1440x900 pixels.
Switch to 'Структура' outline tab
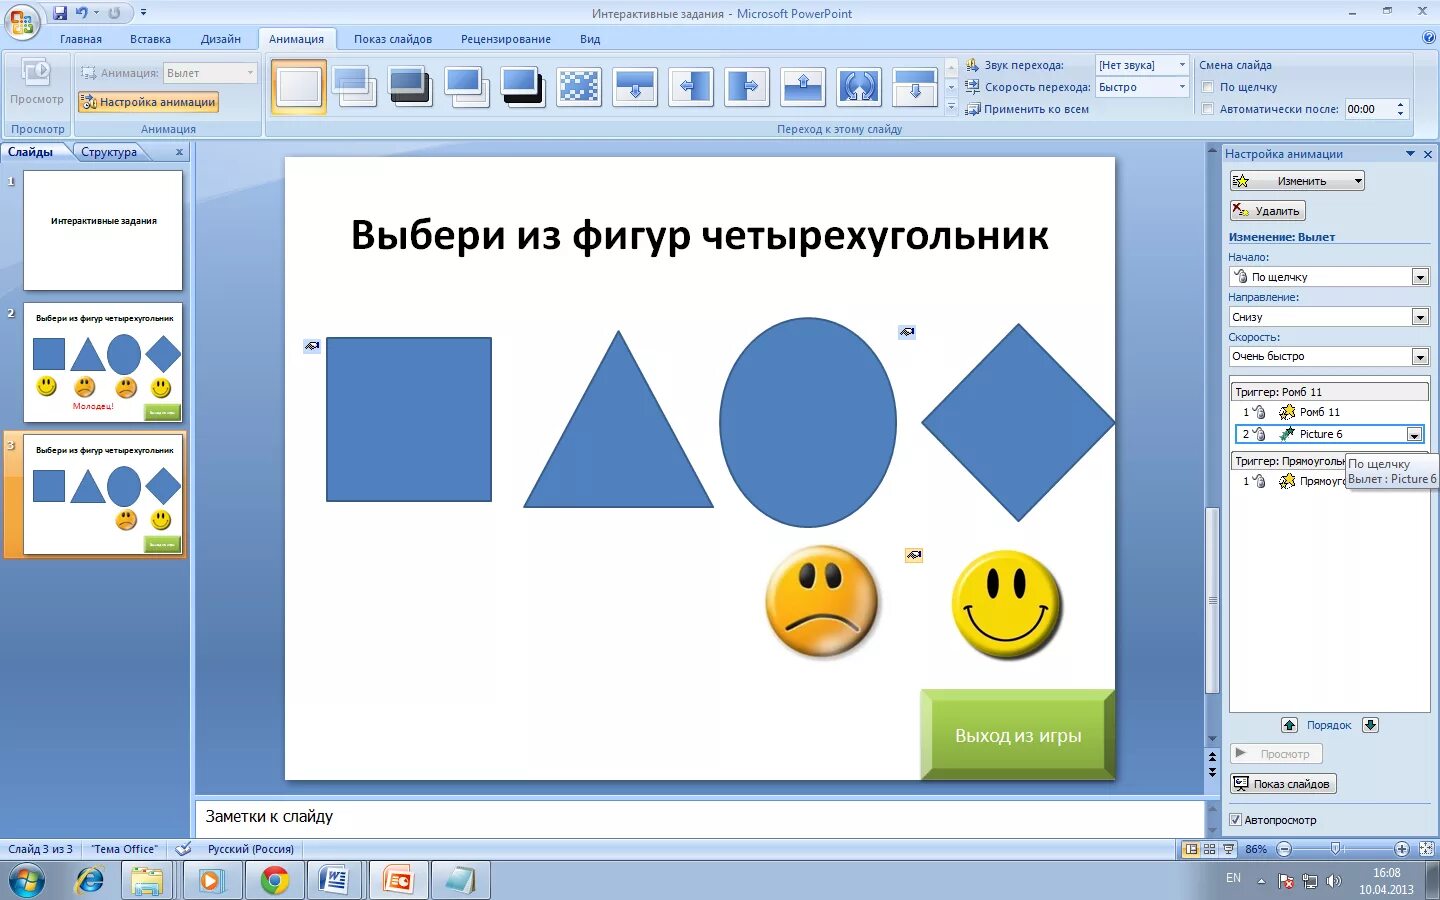109,152
